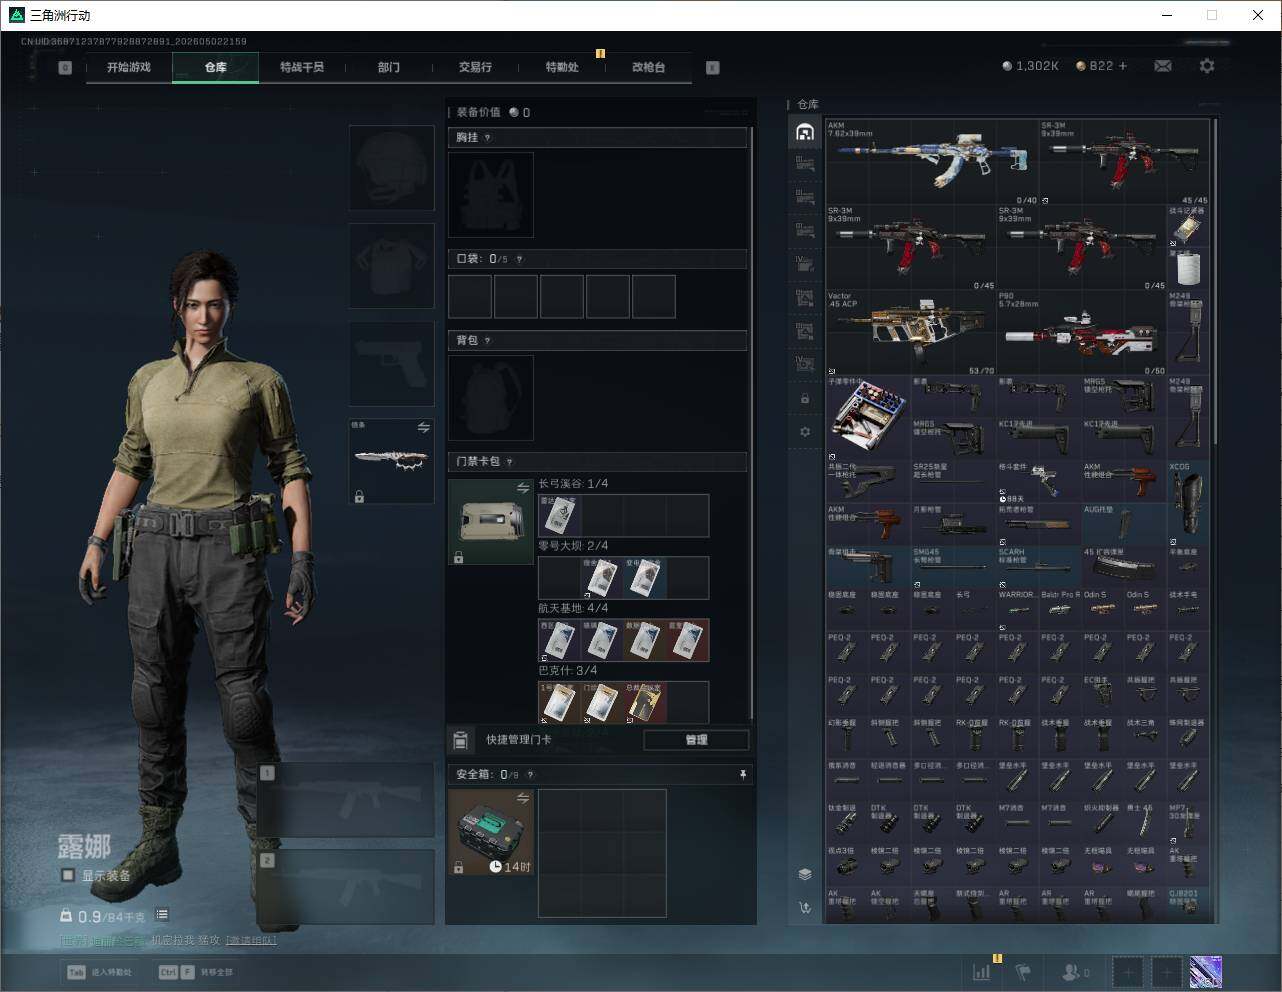Open the friends list icon
This screenshot has width=1282, height=992.
pos(1075,971)
